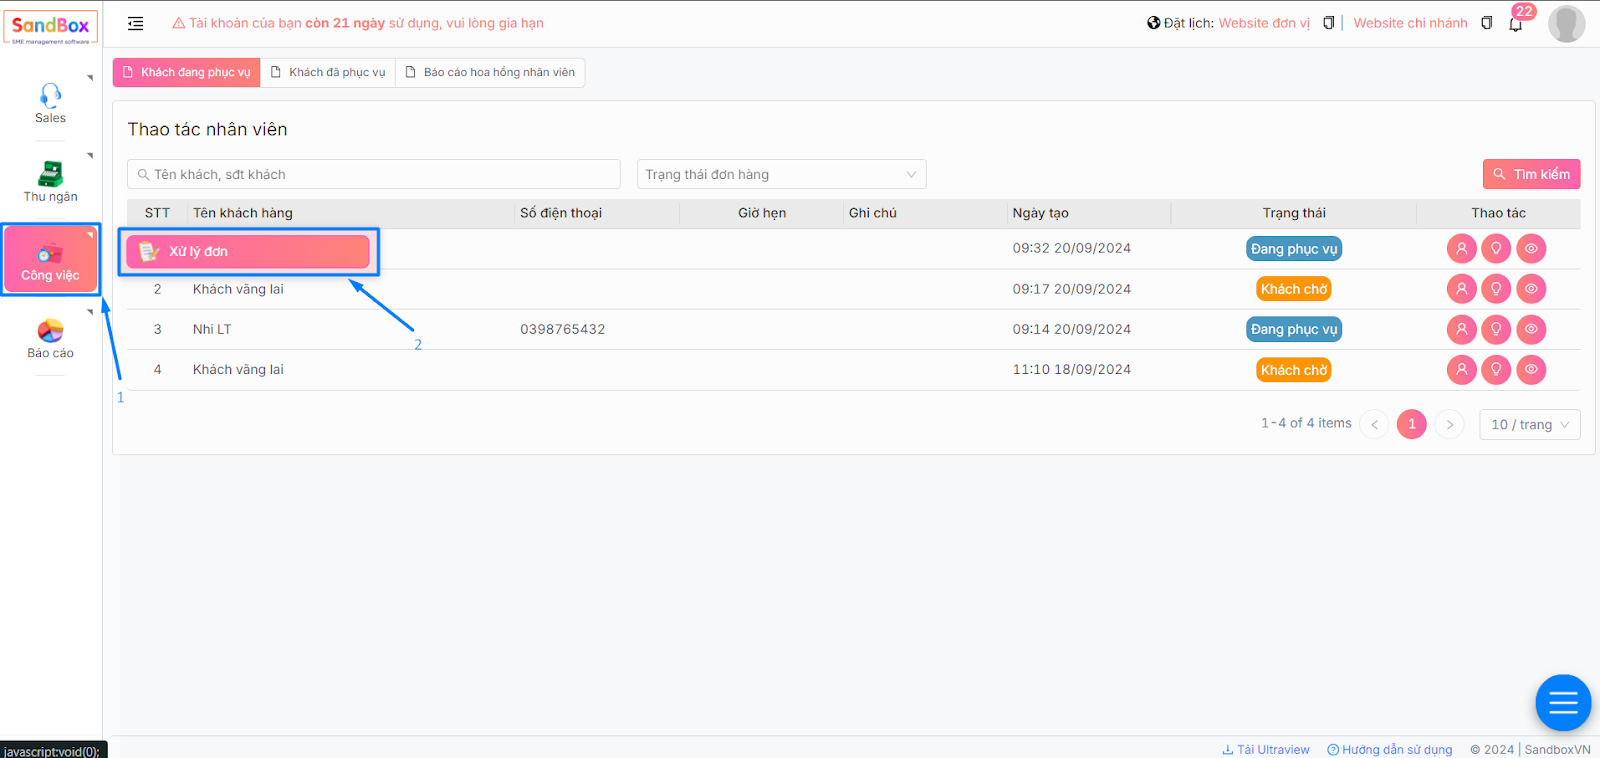Click the user avatar at top right
Image resolution: width=1600 pixels, height=758 pixels.
(1565, 24)
